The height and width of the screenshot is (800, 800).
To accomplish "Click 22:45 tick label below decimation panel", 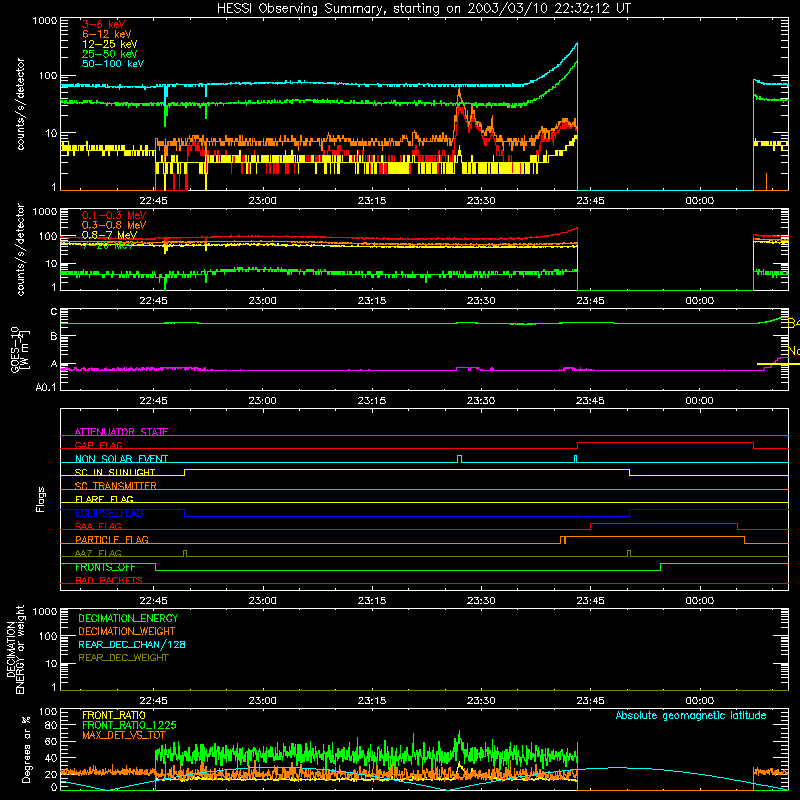I will pyautogui.click(x=153, y=701).
